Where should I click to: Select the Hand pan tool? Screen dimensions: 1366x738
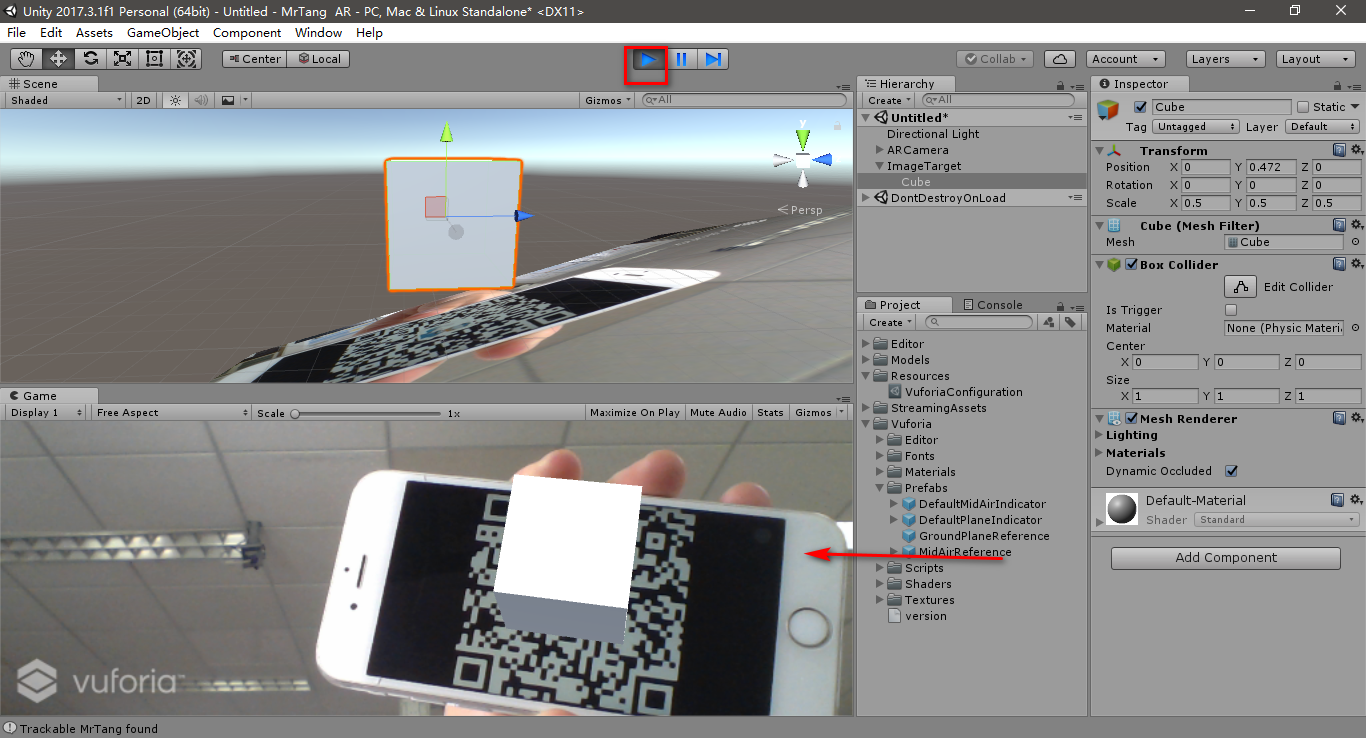[x=25, y=58]
